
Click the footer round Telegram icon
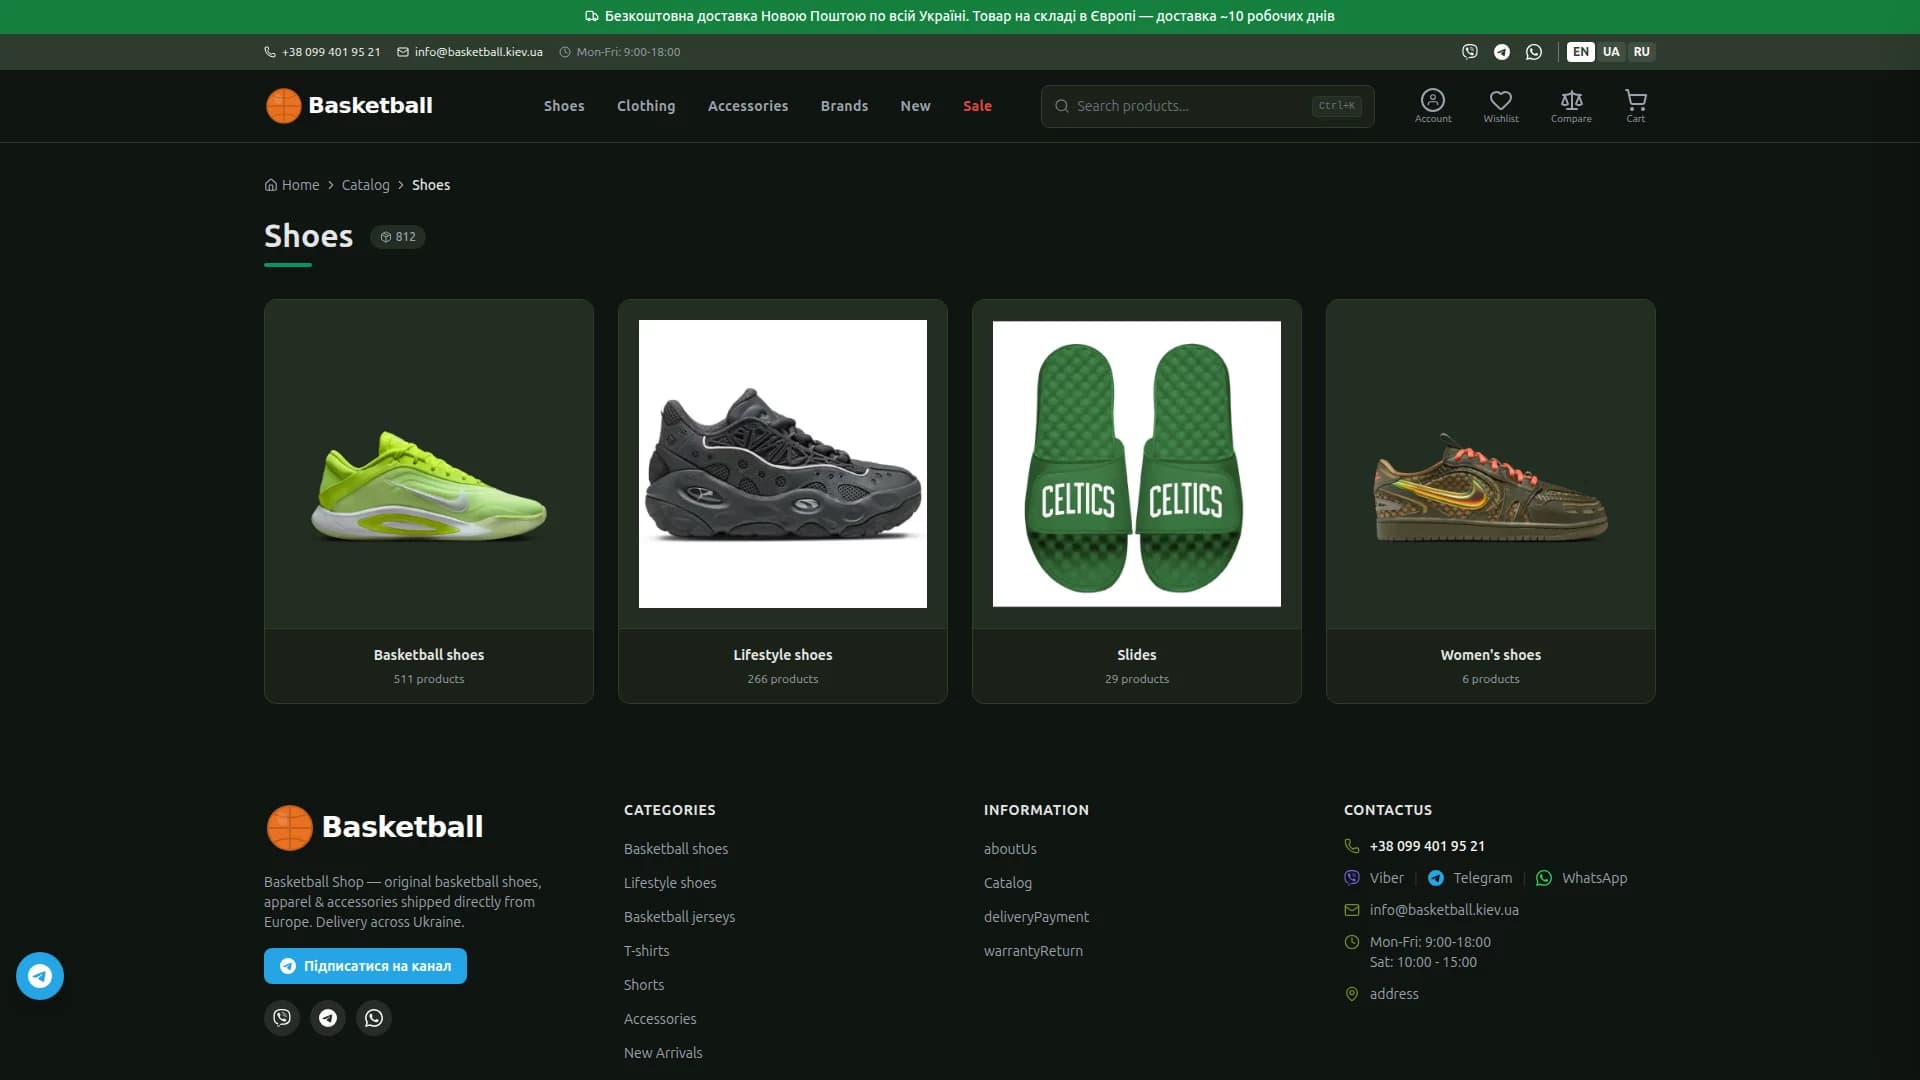point(328,1017)
